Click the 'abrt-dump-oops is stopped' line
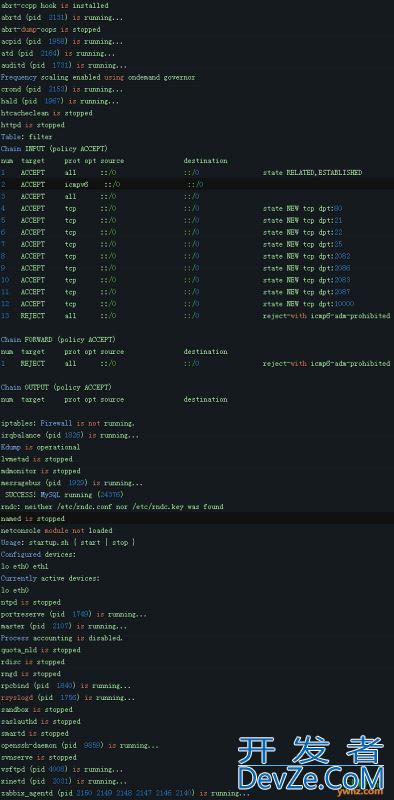This screenshot has height=800, width=394. click(x=51, y=30)
